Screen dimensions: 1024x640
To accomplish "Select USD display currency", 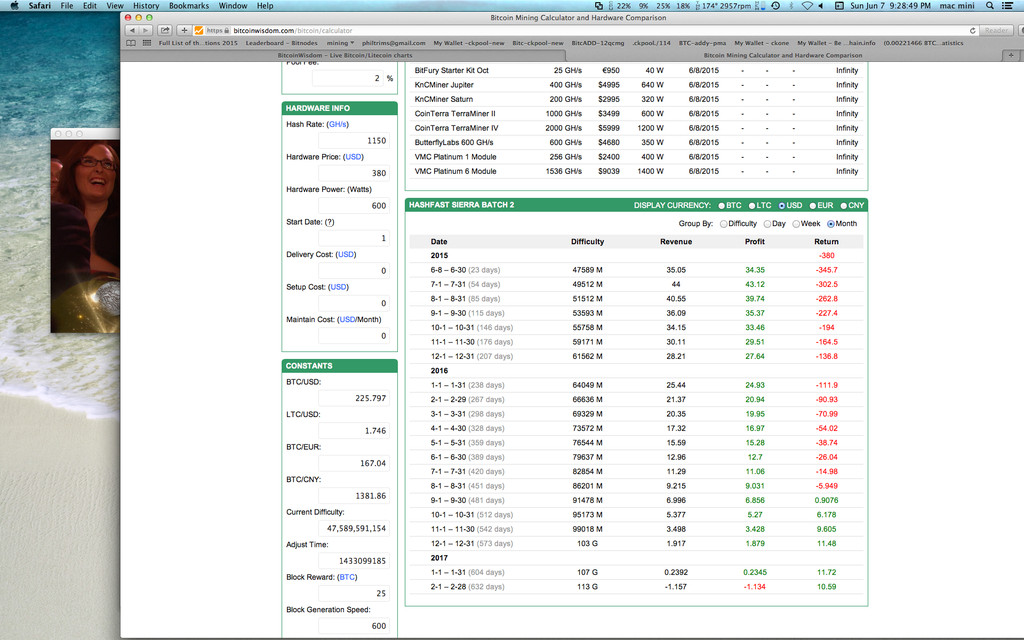I will [x=782, y=206].
